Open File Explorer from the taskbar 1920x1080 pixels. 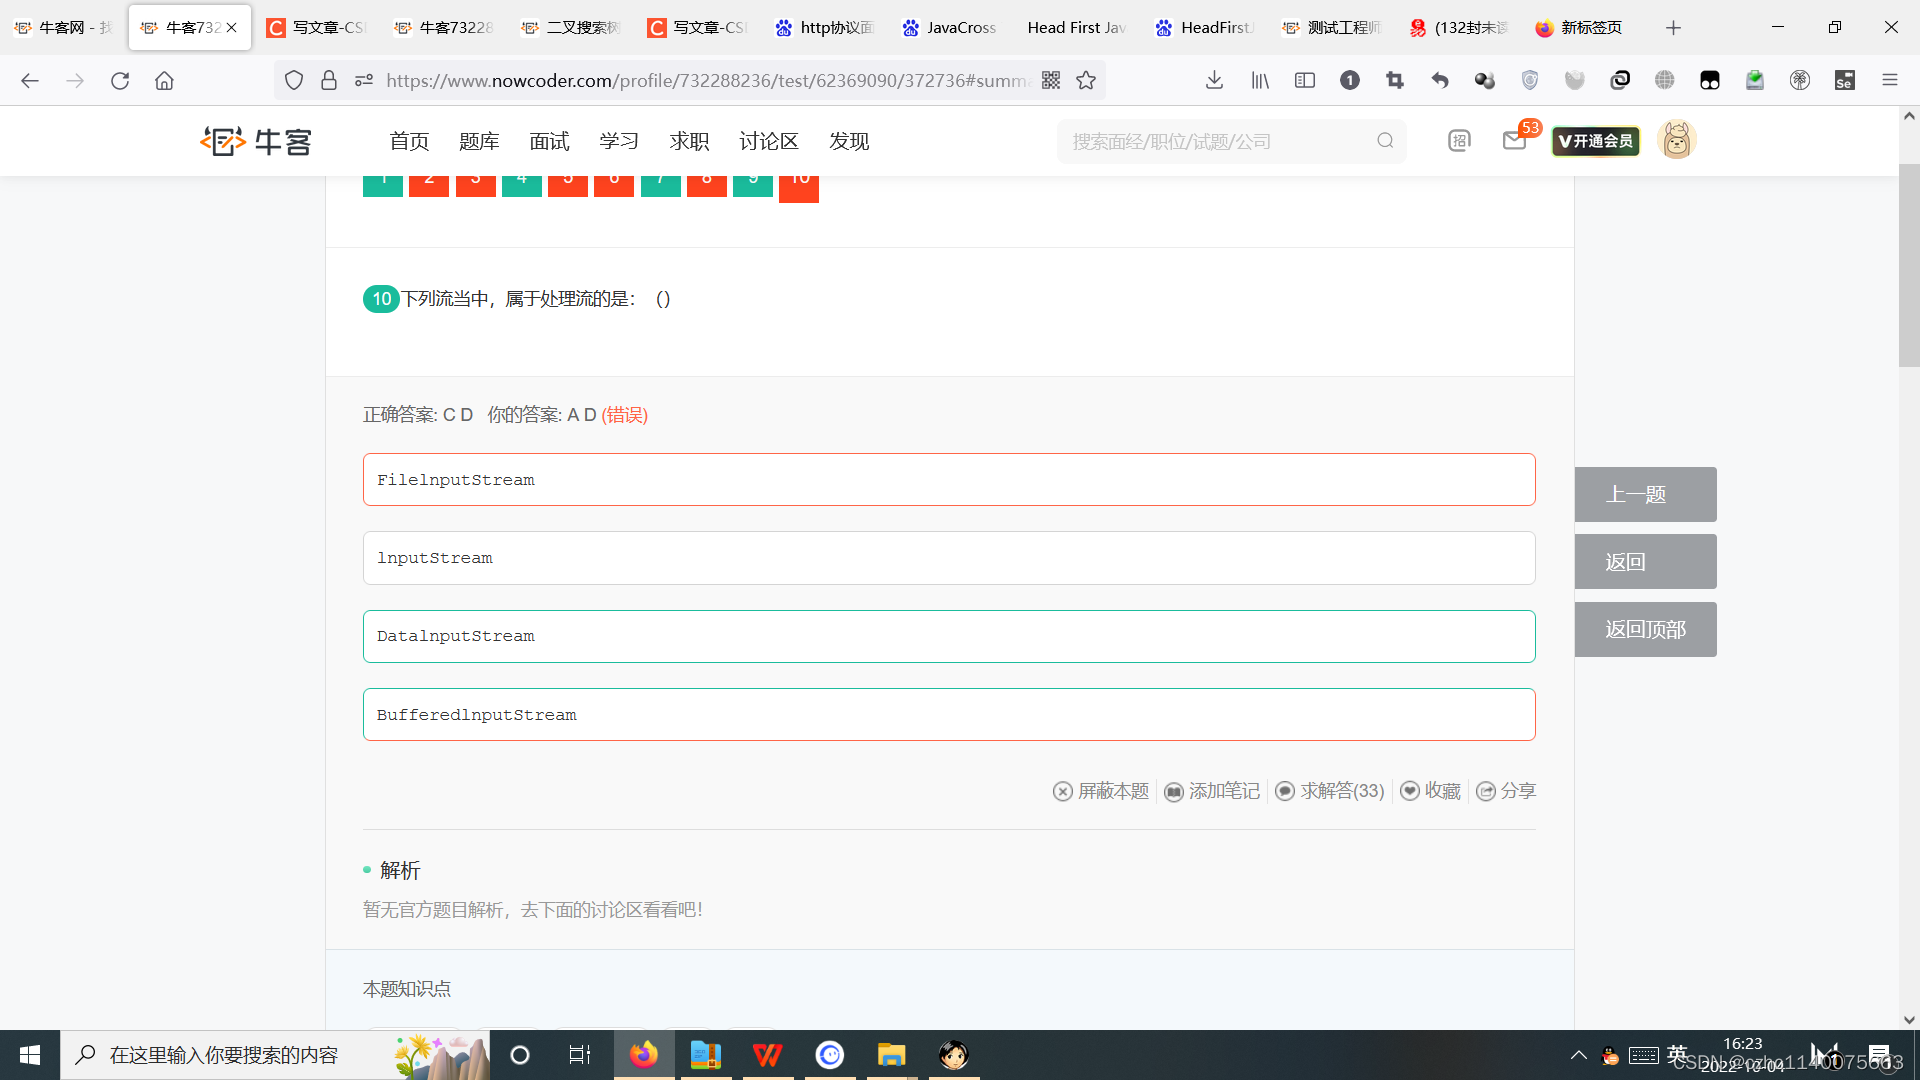(891, 1055)
